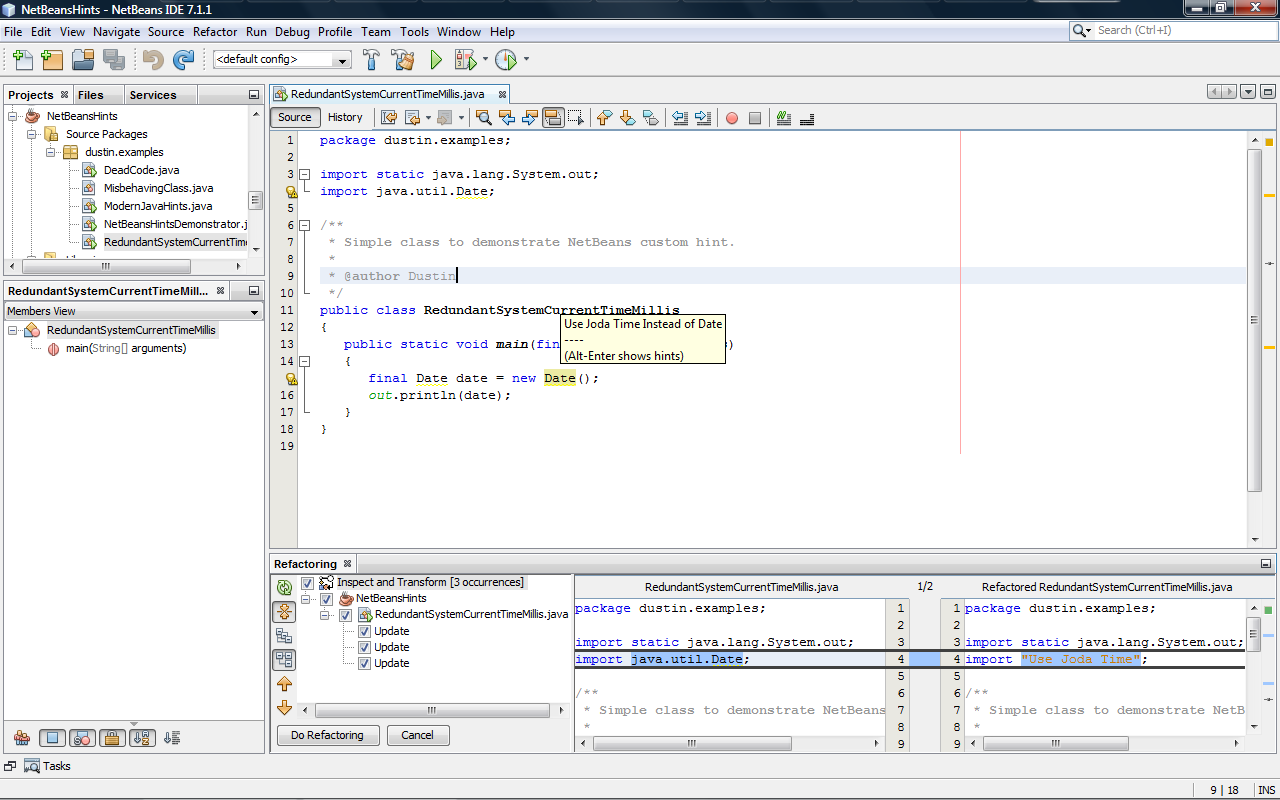Collapse the NetBeansHints project node
Viewport: 1280px width, 800px height.
(x=13, y=116)
